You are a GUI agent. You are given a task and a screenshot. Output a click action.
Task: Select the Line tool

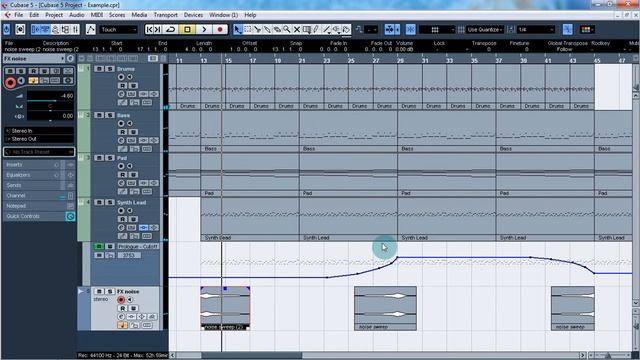pos(326,29)
